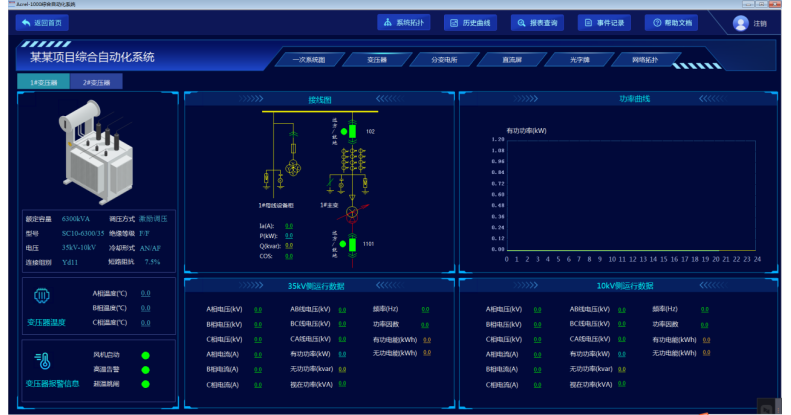
Task: Click the COS value 0.0
Action: [x=289, y=256]
